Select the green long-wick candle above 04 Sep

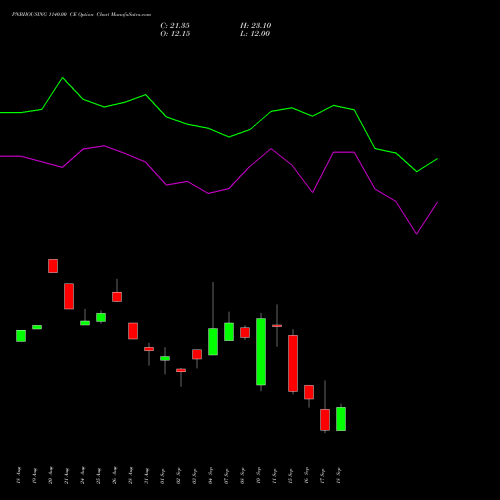coord(213,342)
